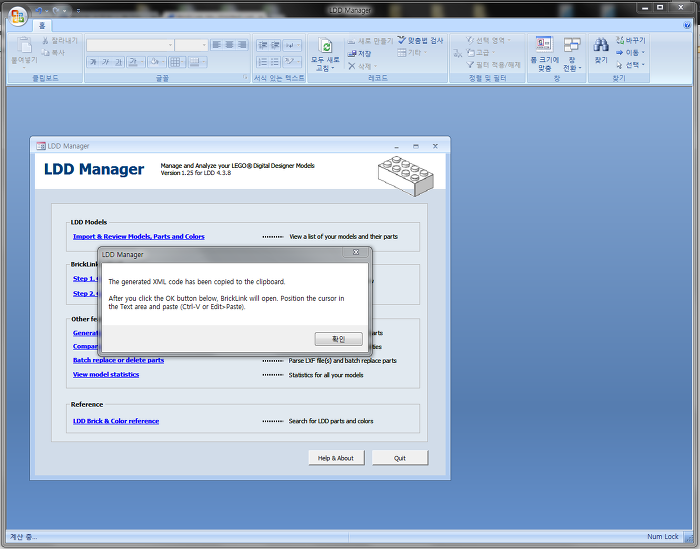Select the align text right icon

tap(242, 45)
